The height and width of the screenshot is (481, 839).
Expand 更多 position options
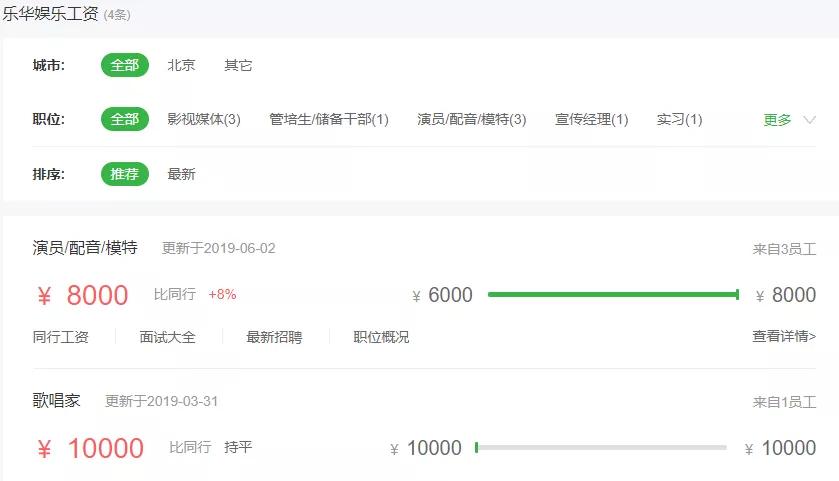tap(777, 119)
